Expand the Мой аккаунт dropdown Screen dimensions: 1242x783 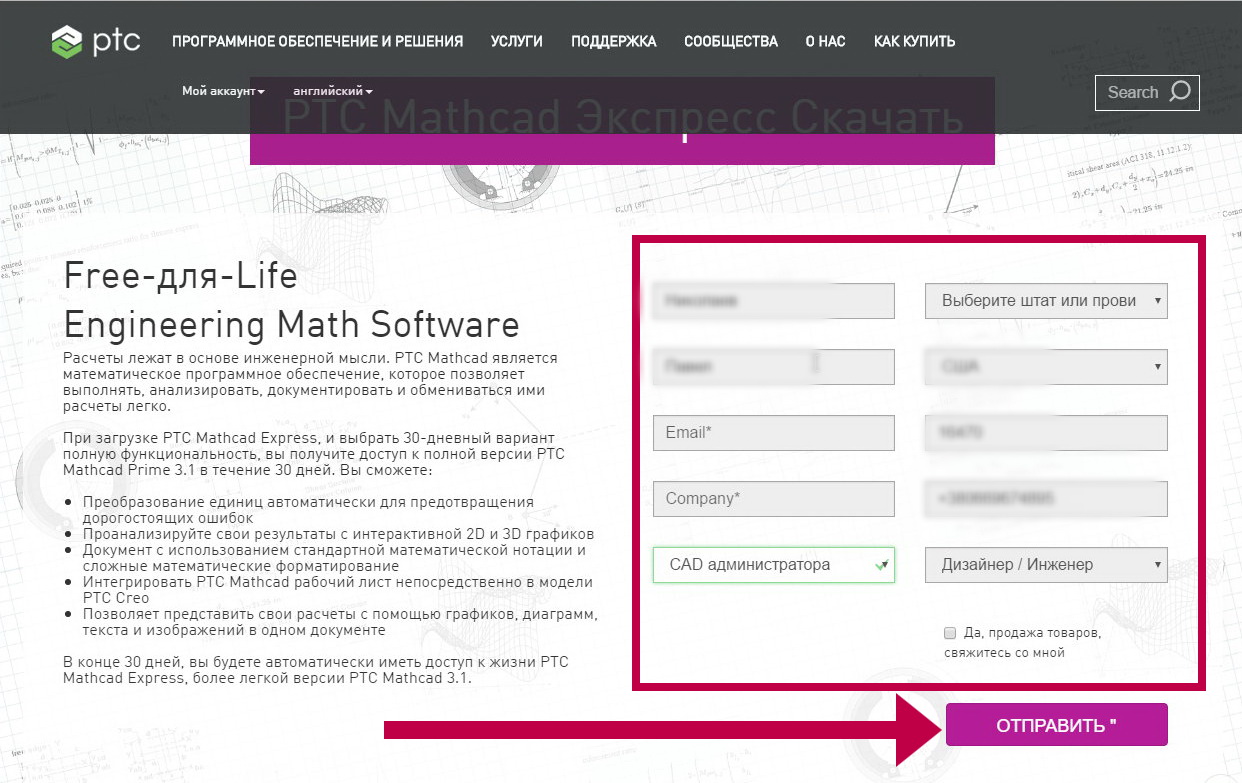tap(223, 91)
